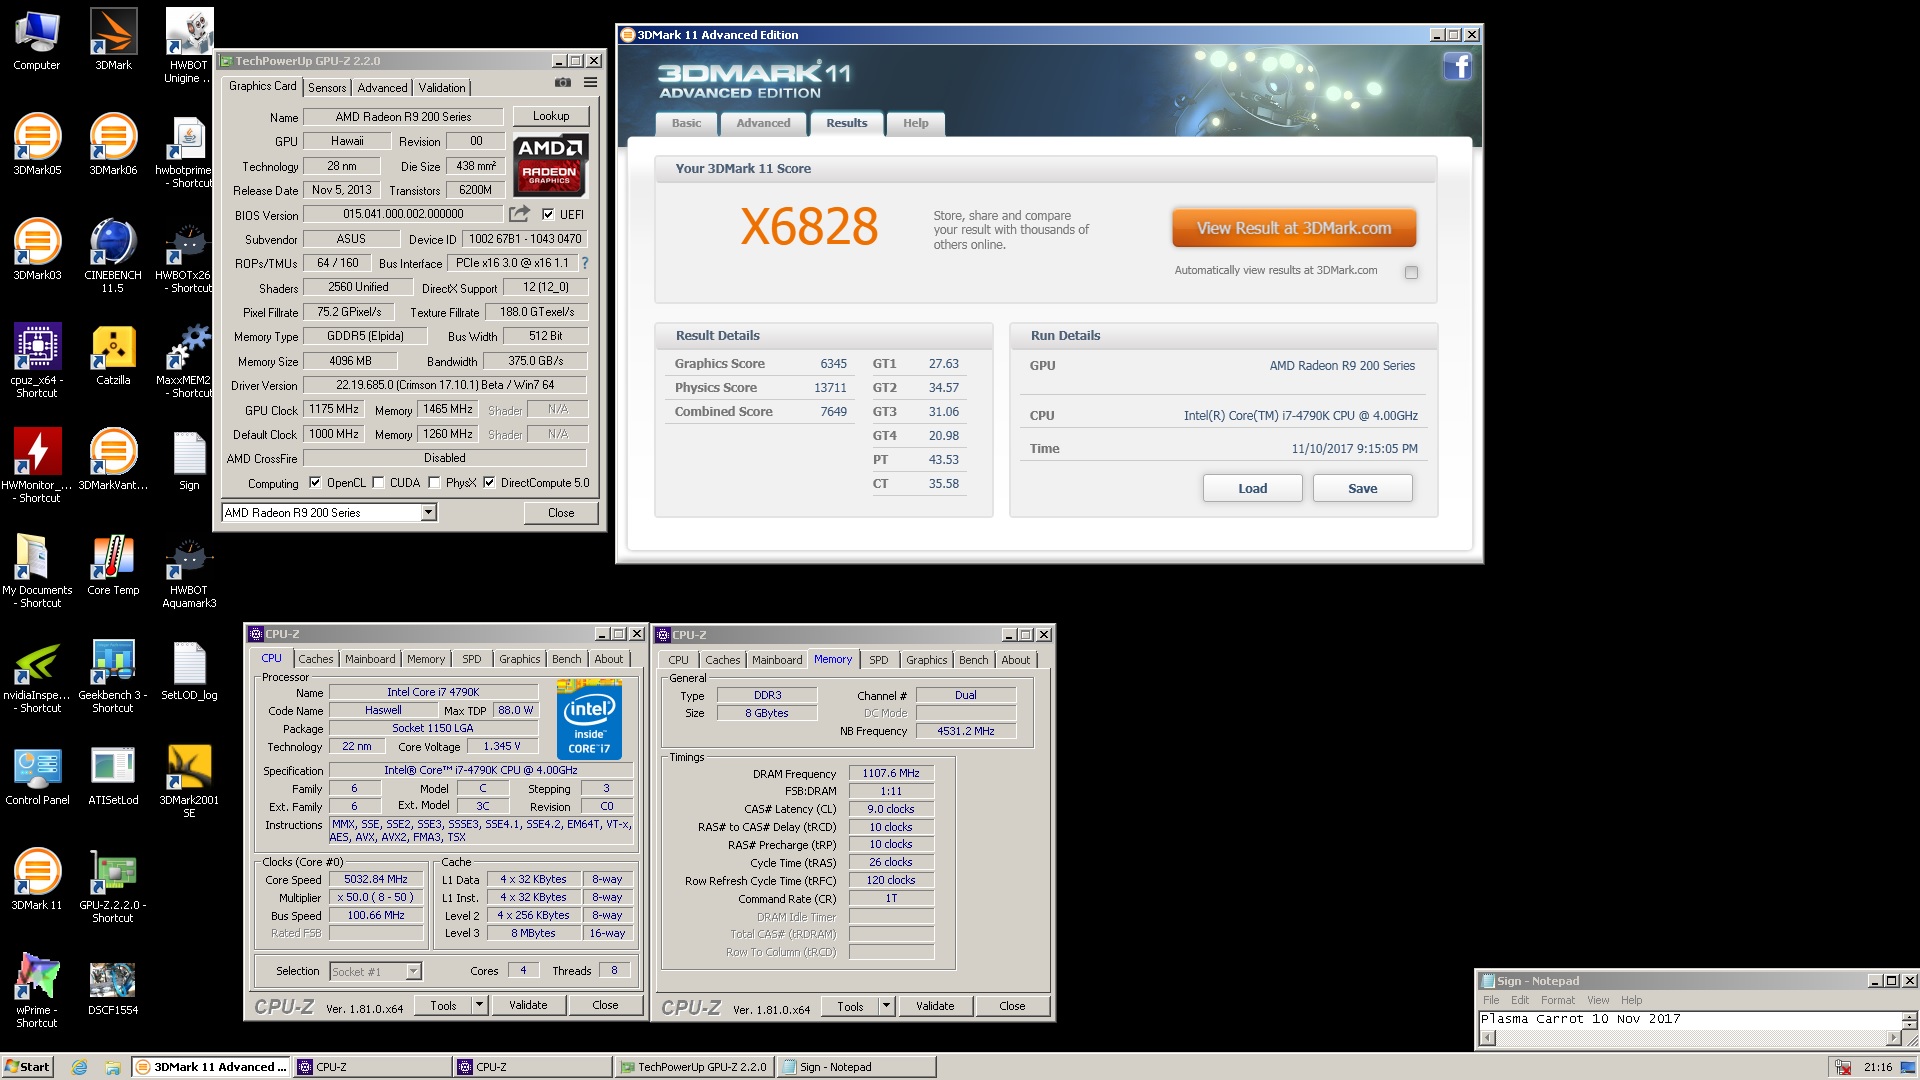1920x1080 pixels.
Task: Toggle PhysX checkbox in GPU-Z
Action: [434, 483]
